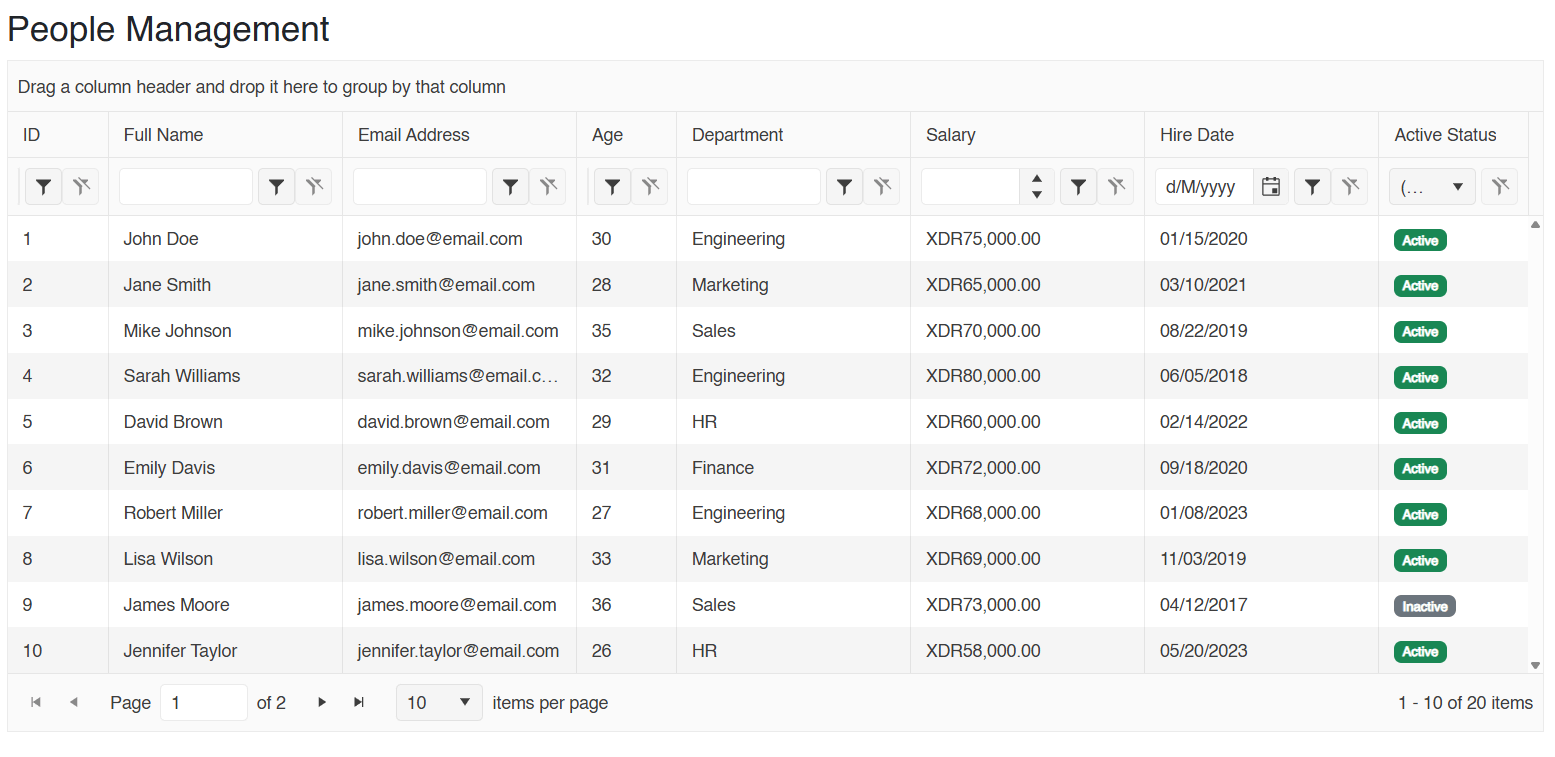Click the grid's vertical scrollbar down arrow
The width and height of the screenshot is (1555, 757).
(1535, 663)
